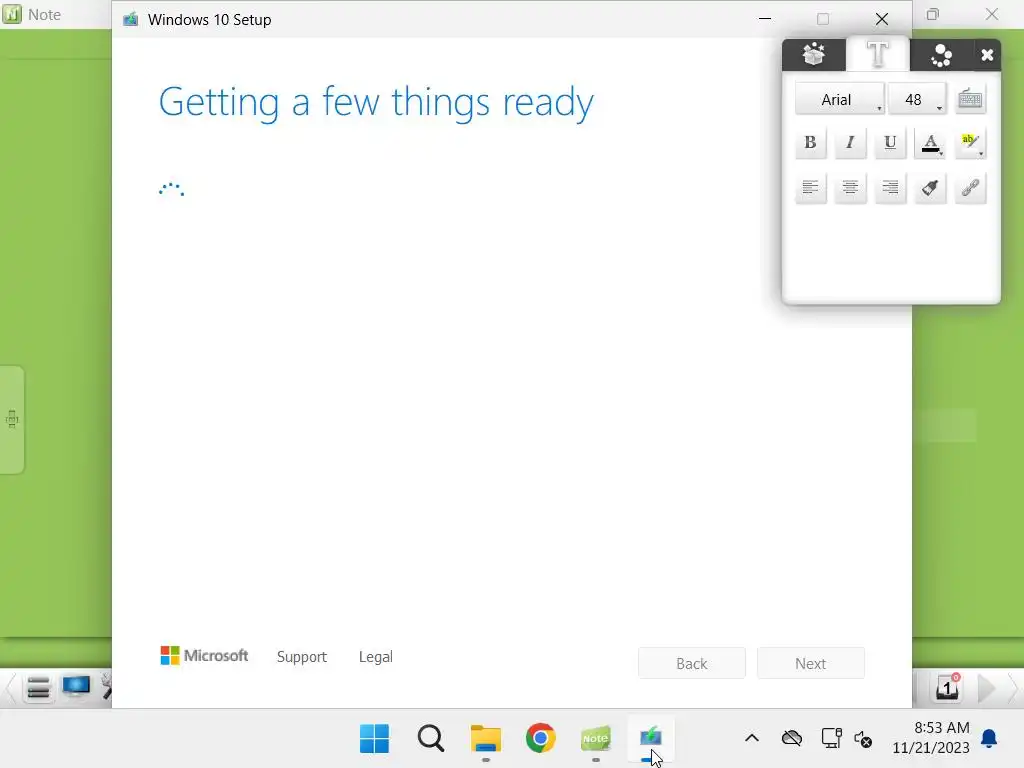1024x768 pixels.
Task: Open the page sorter tray numbered 1
Action: tap(947, 688)
